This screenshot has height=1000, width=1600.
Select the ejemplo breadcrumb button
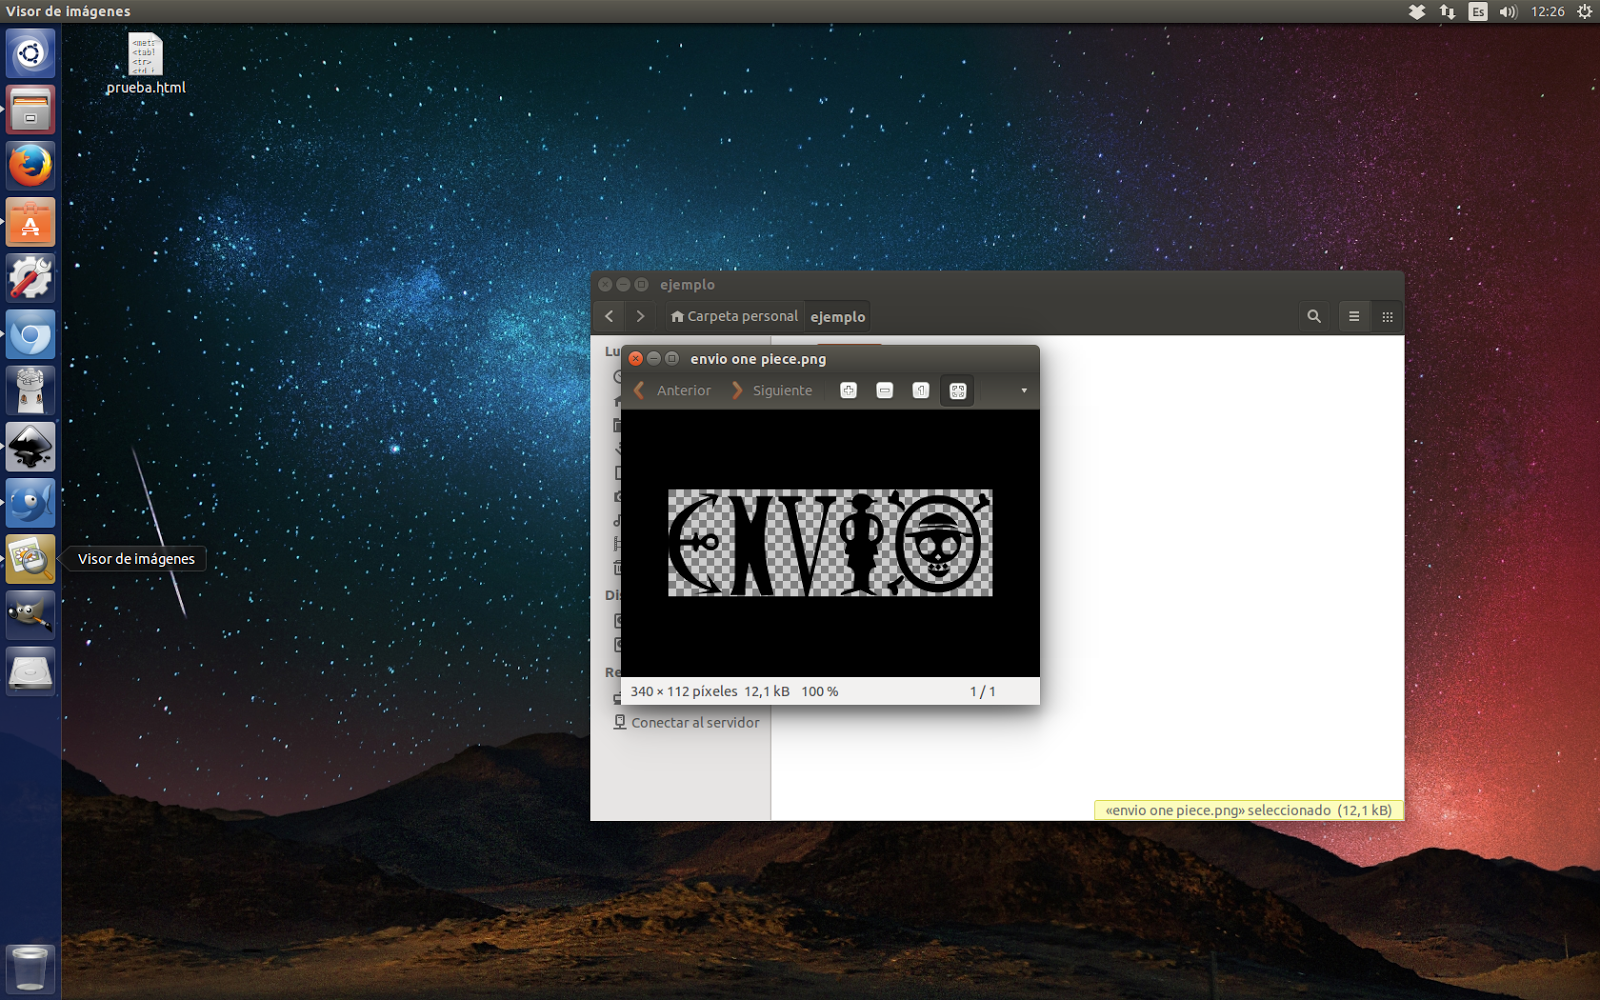(x=838, y=317)
